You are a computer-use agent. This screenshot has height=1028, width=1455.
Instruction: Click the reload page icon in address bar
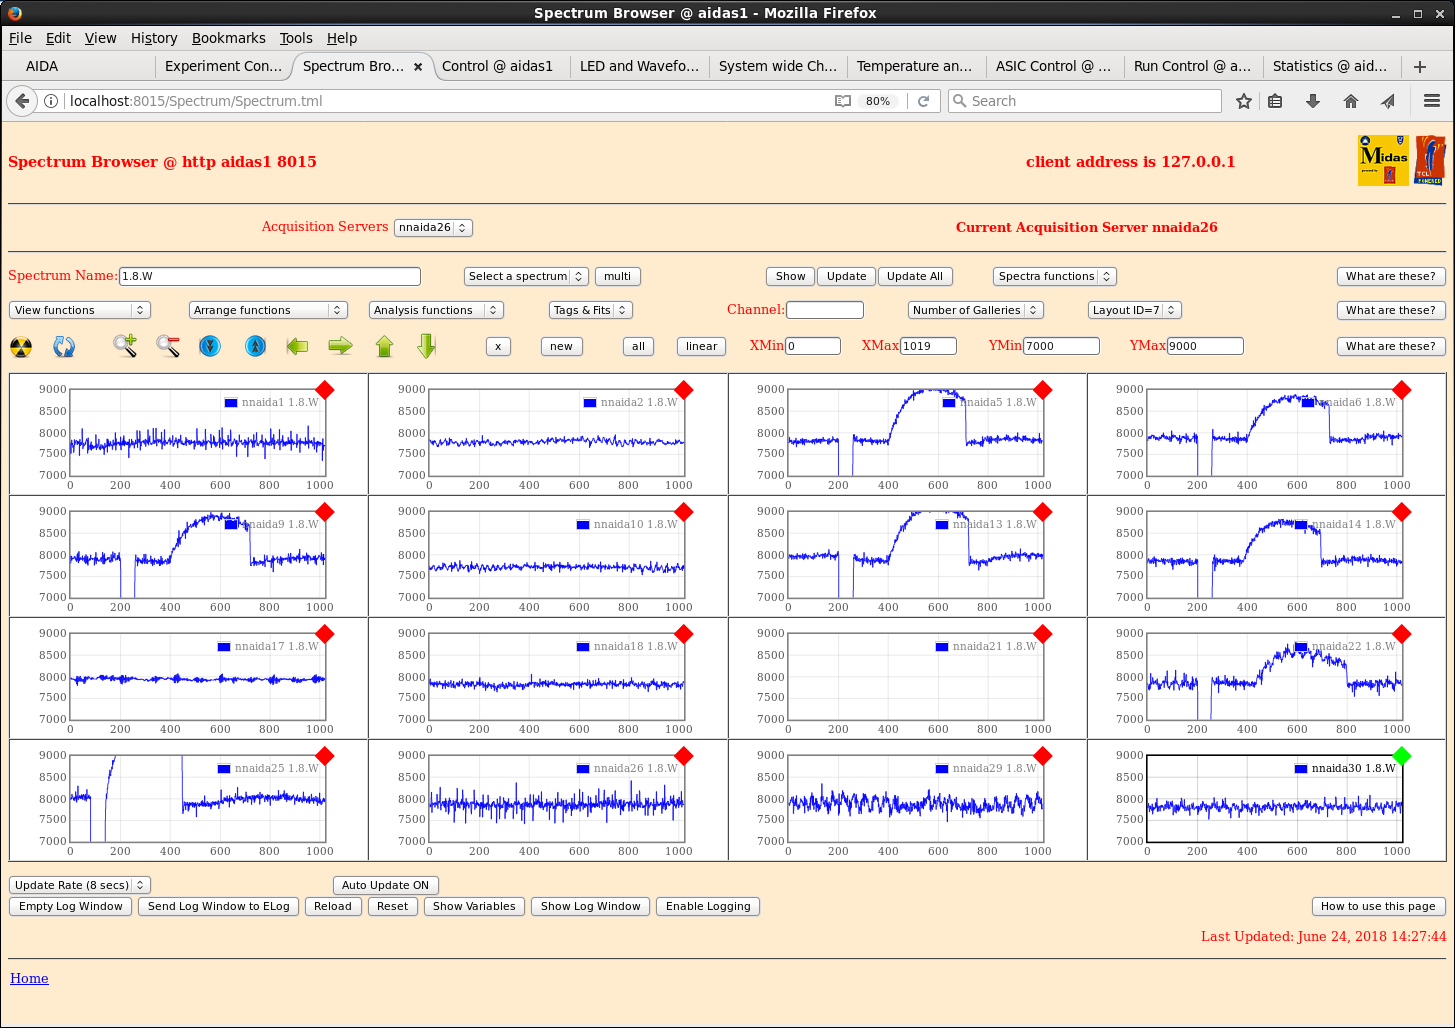pos(924,101)
